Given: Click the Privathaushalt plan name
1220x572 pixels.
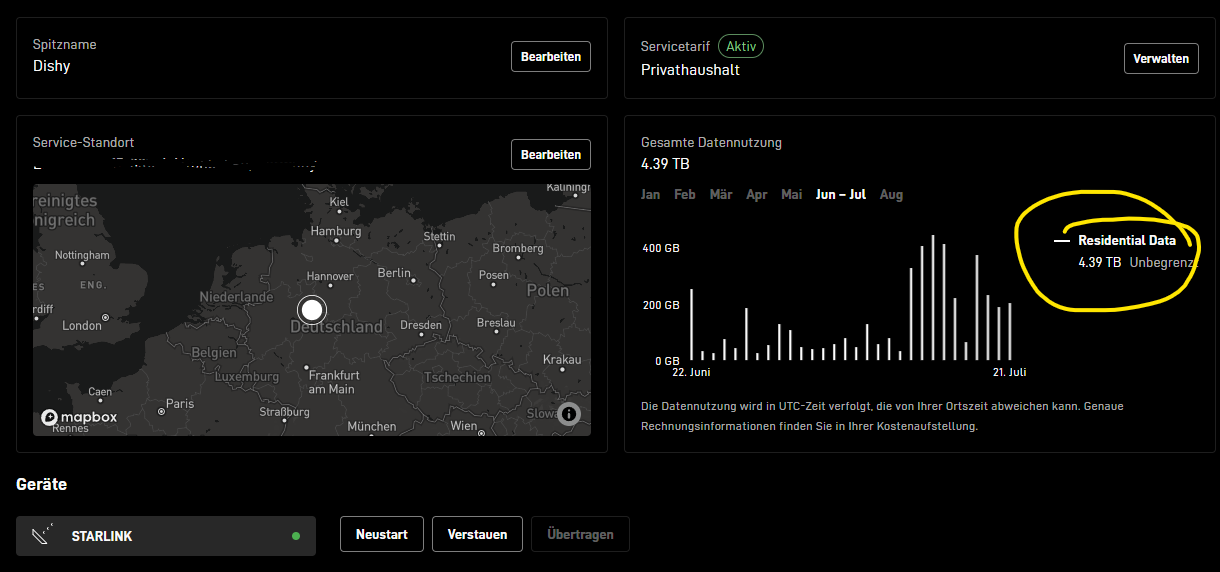Looking at the screenshot, I should tap(690, 70).
